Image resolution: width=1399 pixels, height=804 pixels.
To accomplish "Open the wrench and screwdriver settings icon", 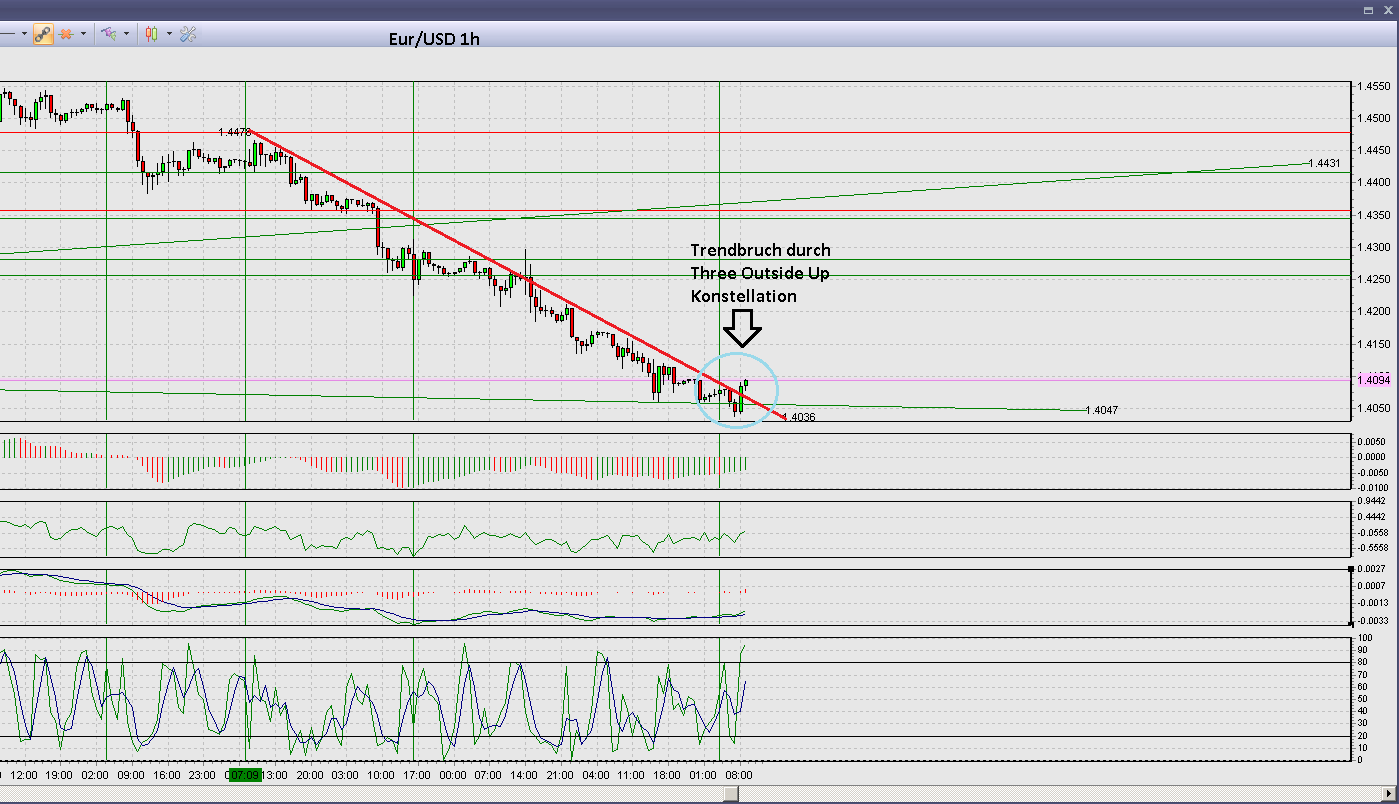I will point(188,34).
